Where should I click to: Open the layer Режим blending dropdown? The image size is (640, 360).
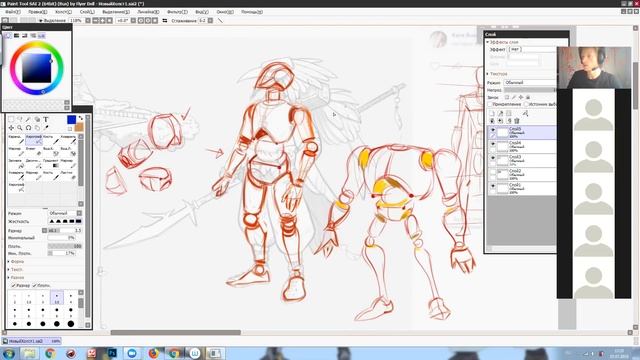[x=529, y=82]
